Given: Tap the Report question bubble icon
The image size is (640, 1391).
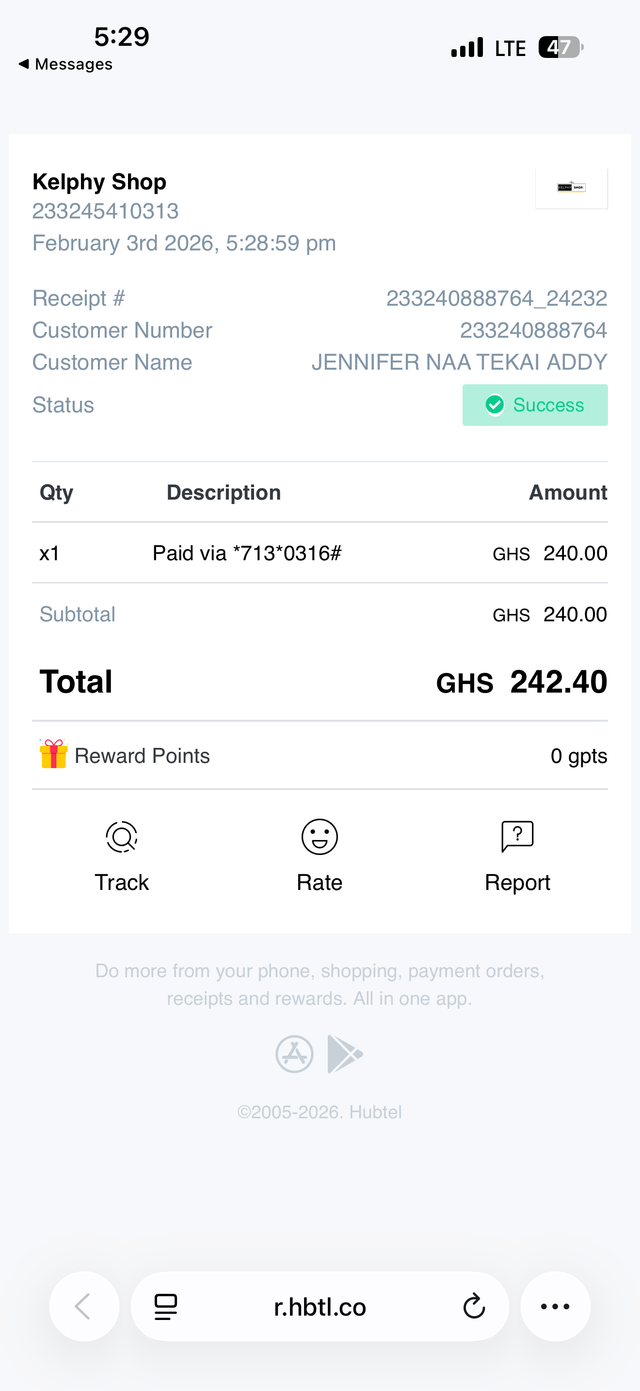Looking at the screenshot, I should (x=517, y=836).
